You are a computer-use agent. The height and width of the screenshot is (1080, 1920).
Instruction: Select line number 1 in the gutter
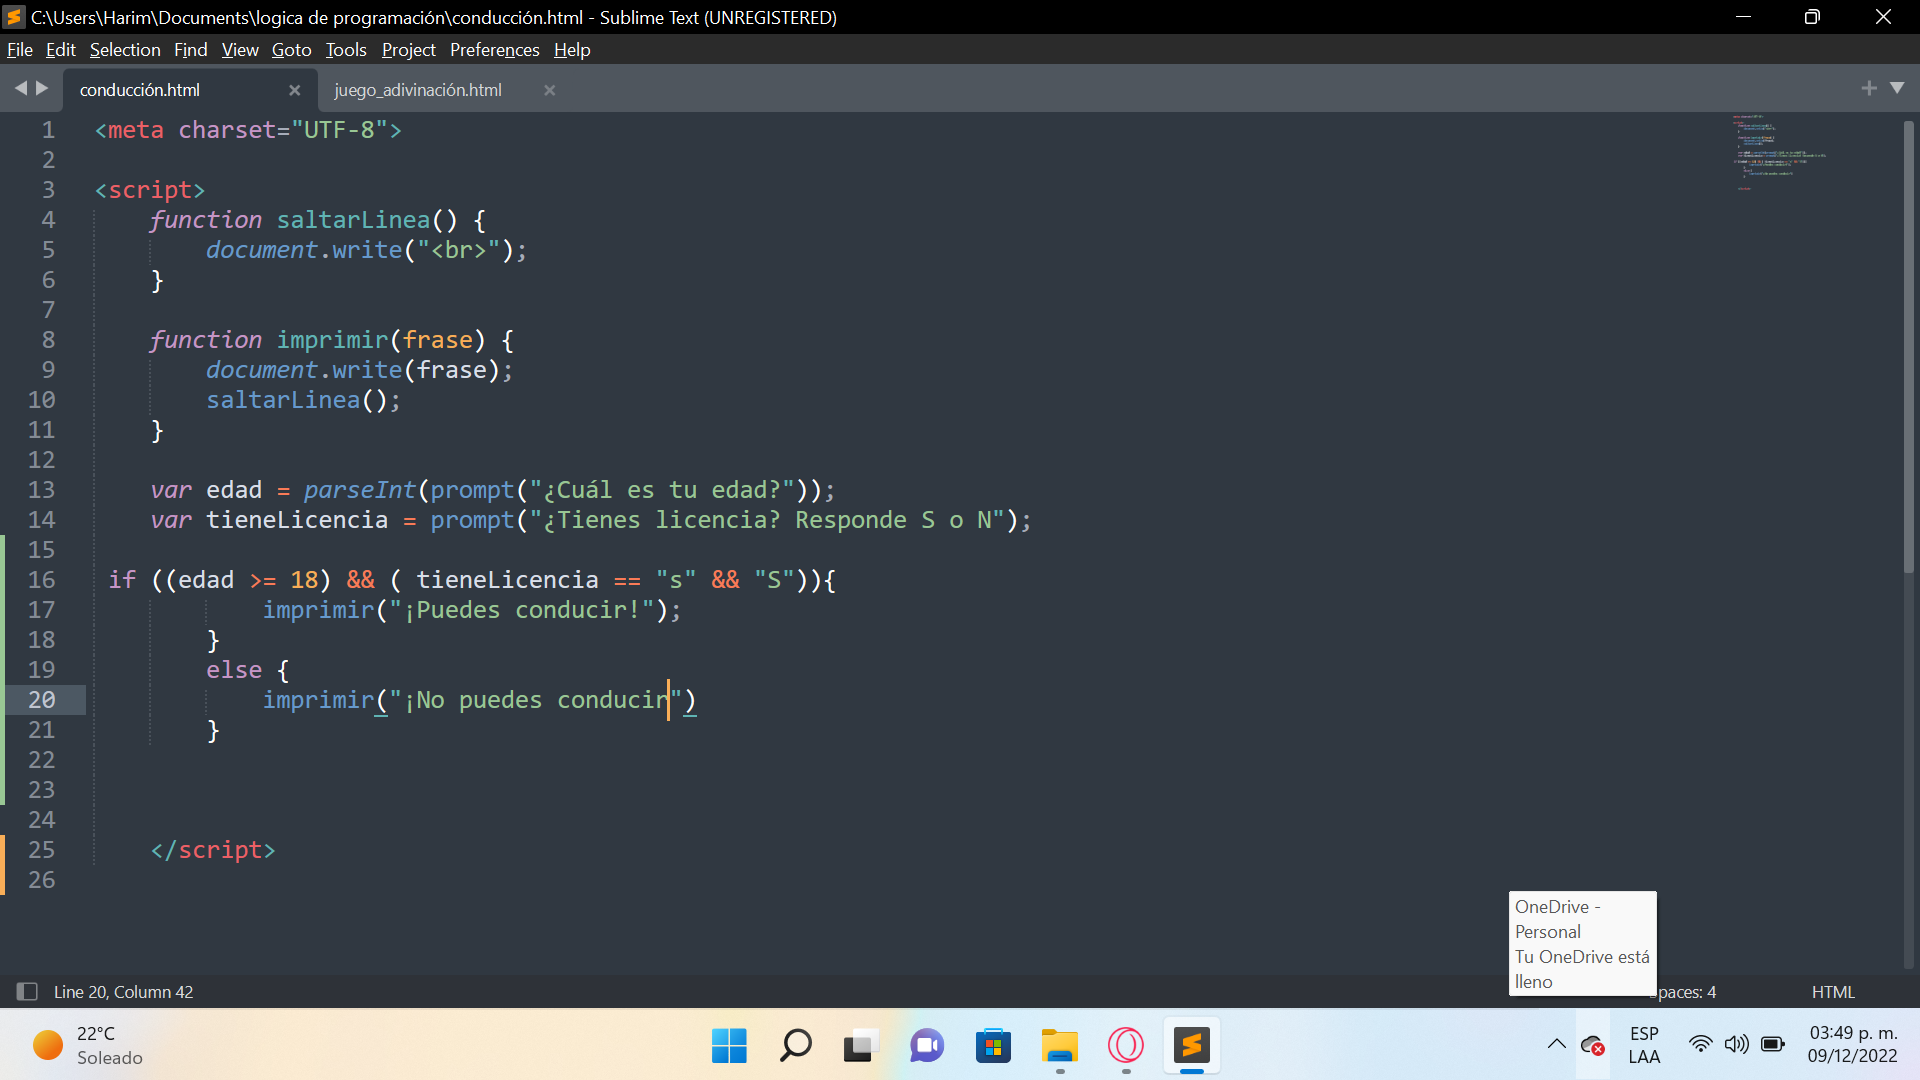click(x=48, y=130)
